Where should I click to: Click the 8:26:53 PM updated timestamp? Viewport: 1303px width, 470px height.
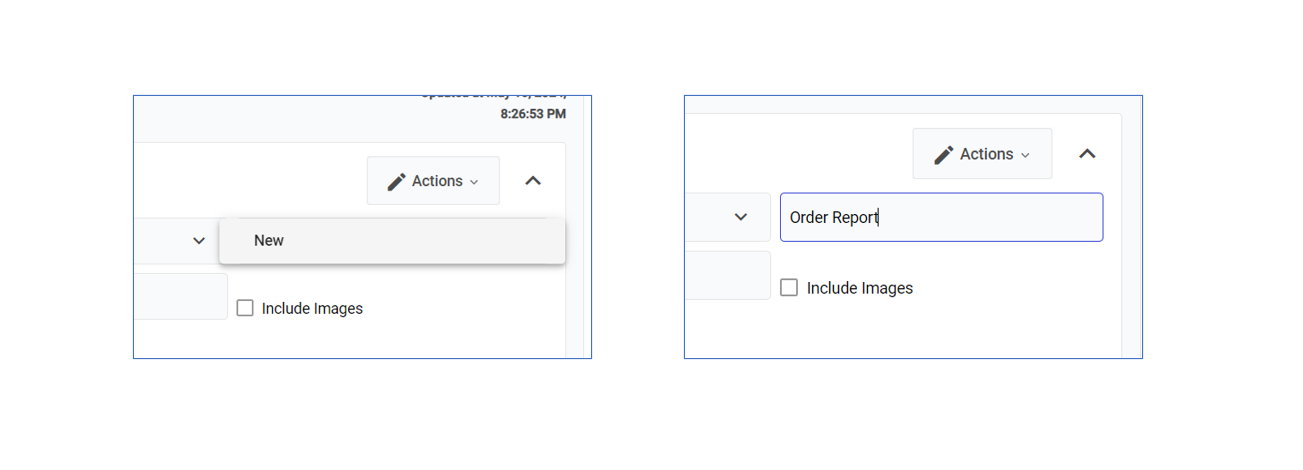(533, 114)
